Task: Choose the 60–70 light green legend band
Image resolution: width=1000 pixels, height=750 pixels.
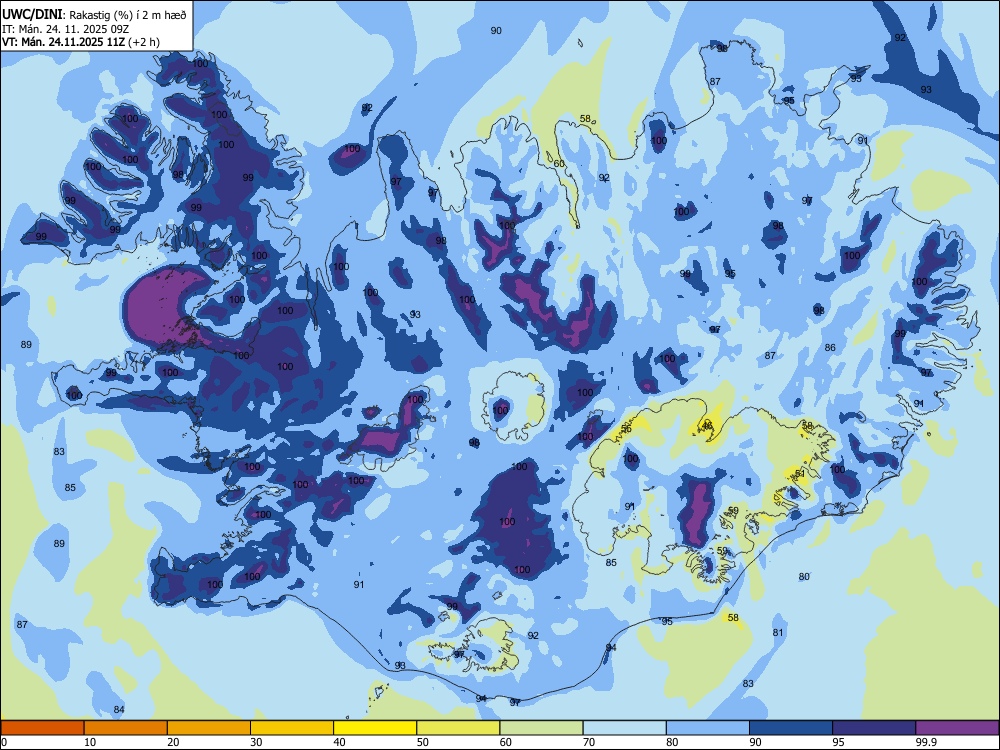Action: tap(541, 728)
